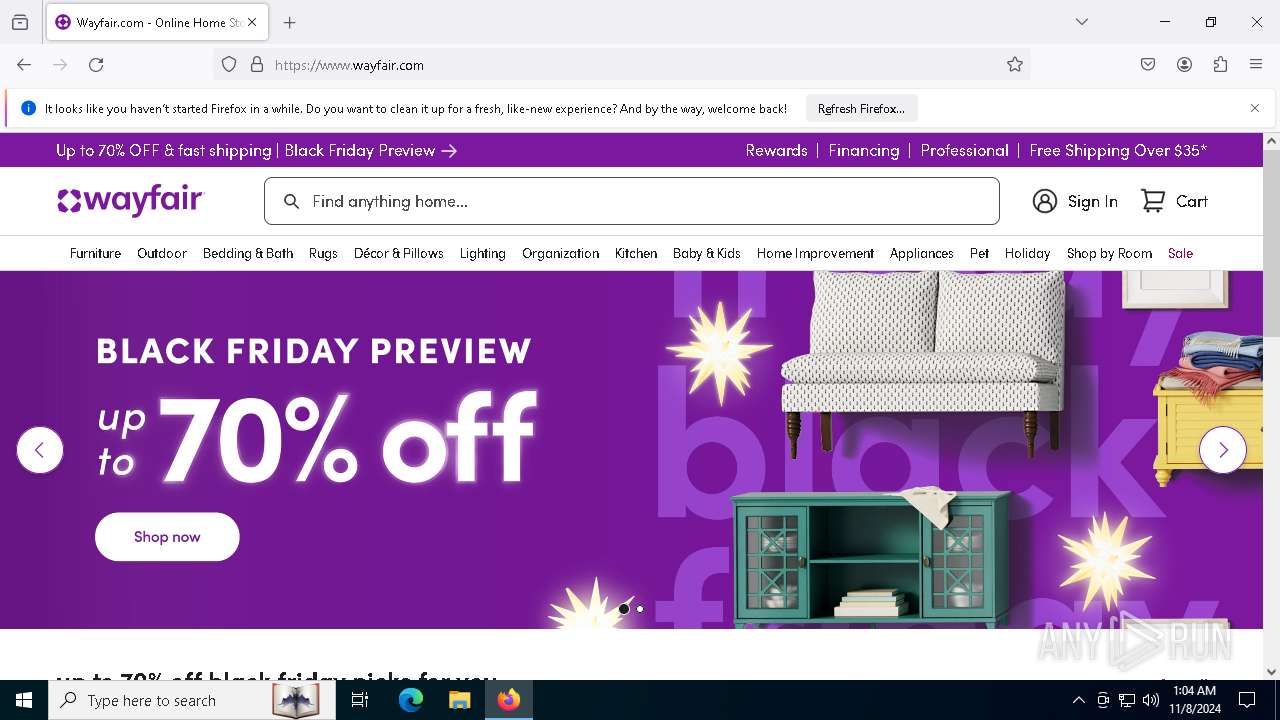Click the Firefox taskbar icon
The height and width of the screenshot is (720, 1280).
click(x=509, y=700)
